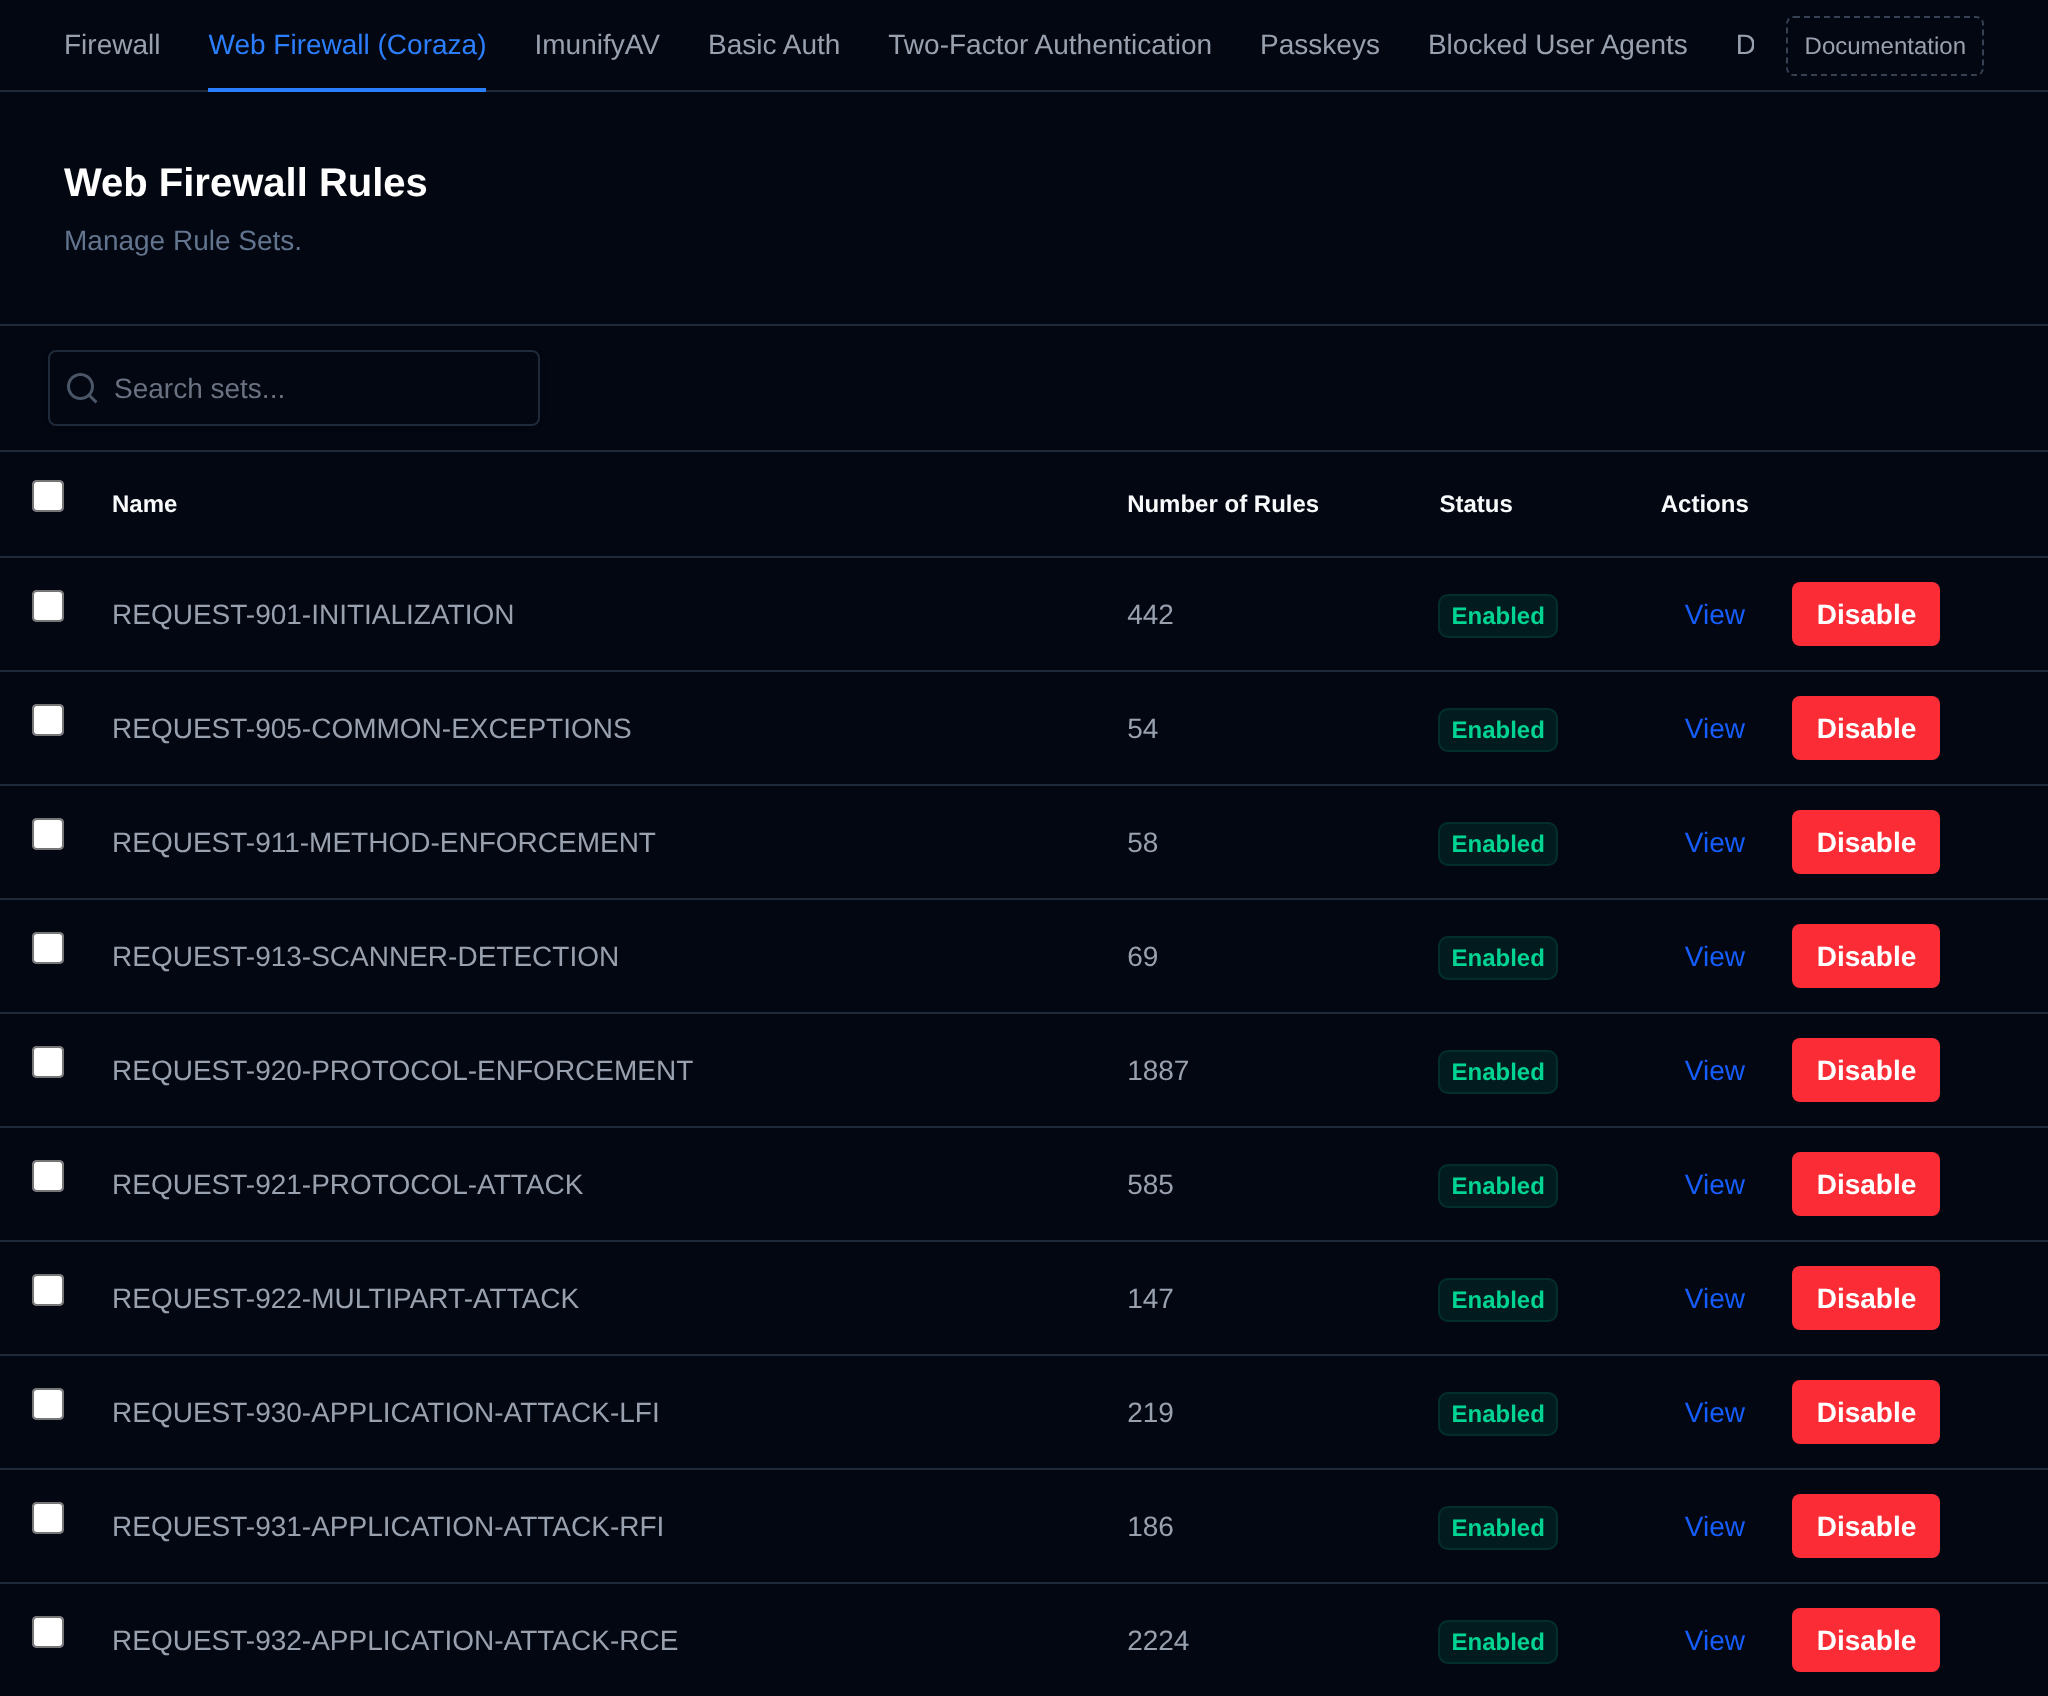
Task: Toggle the select-all checkbox in table header
Action: pyautogui.click(x=48, y=496)
